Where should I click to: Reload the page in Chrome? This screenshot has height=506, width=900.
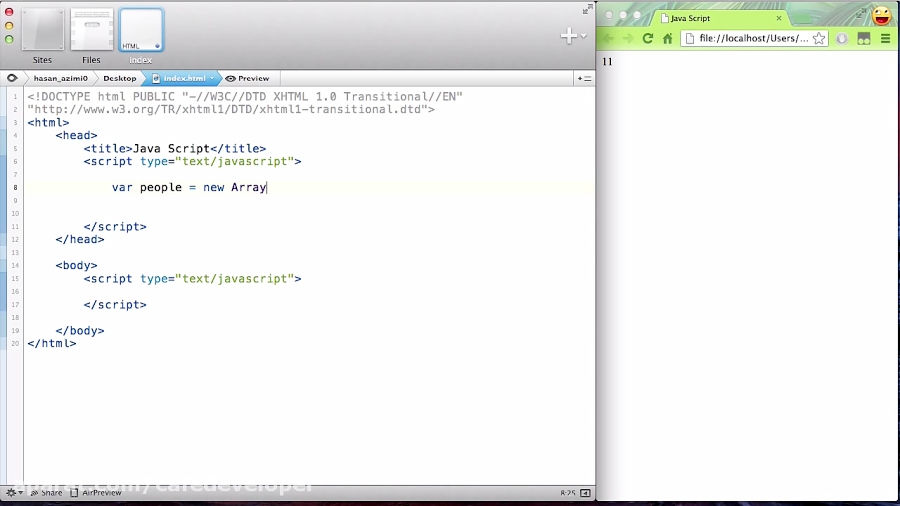pyautogui.click(x=647, y=38)
